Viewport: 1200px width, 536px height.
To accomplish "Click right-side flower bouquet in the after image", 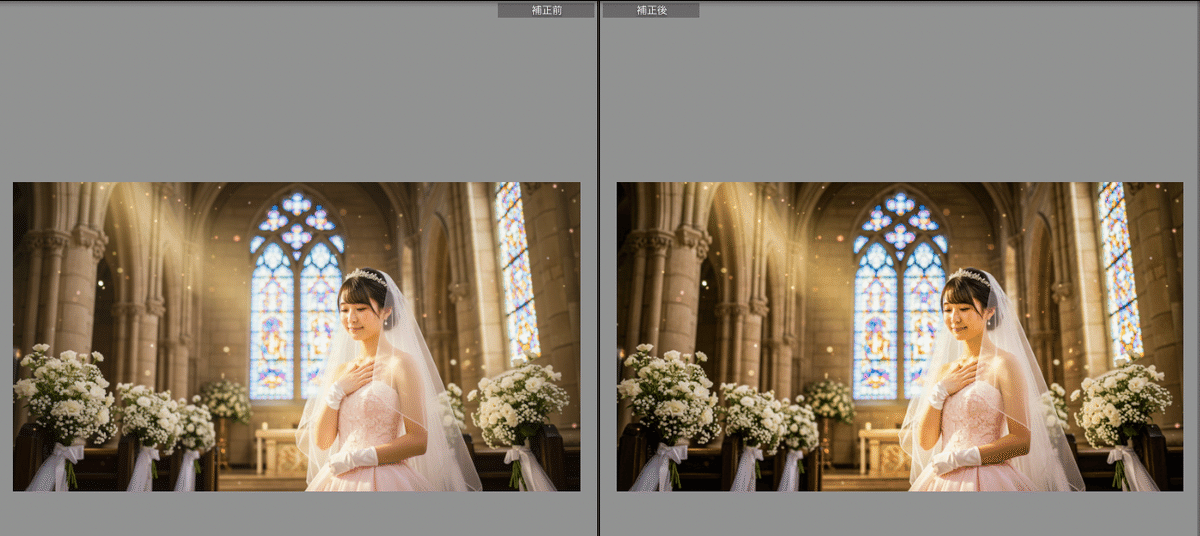I will (x=1120, y=402).
